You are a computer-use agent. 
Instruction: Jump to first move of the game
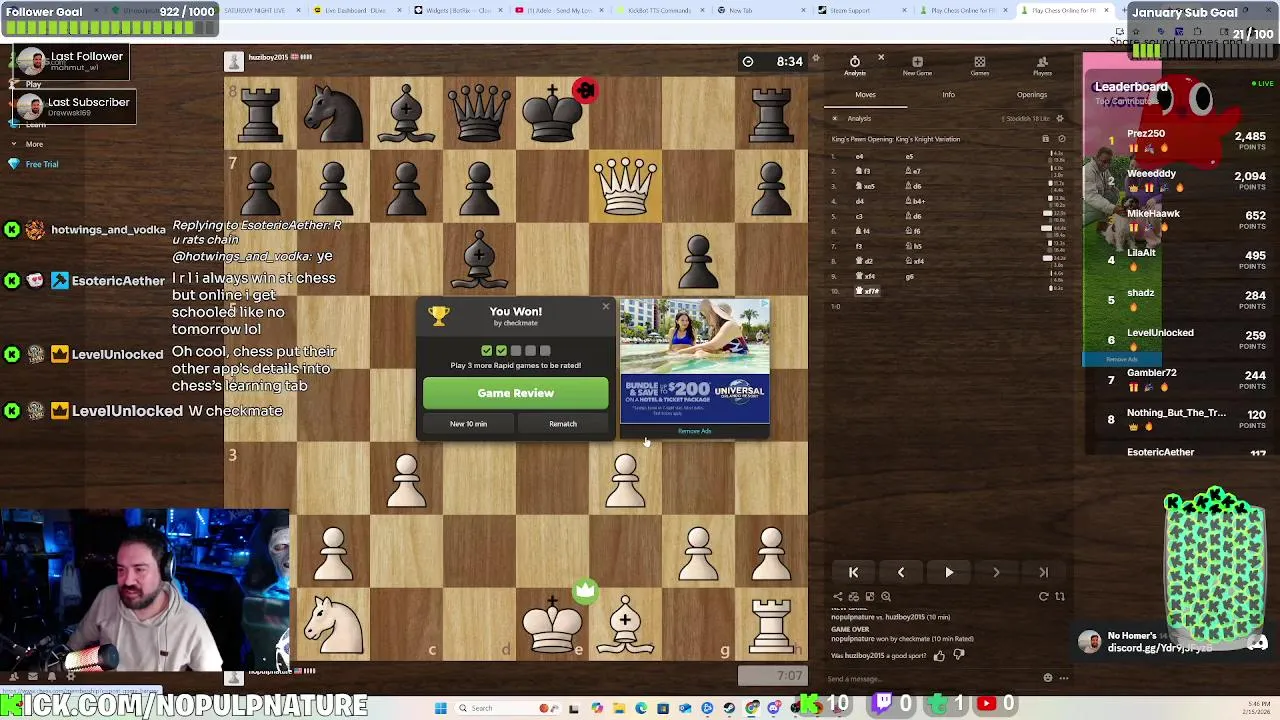[853, 572]
